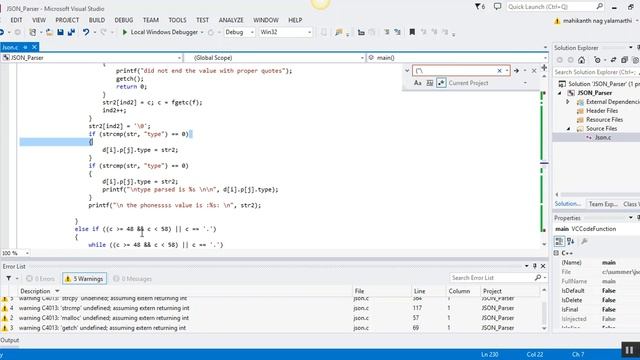Open the 100 % zoom dropdown
The width and height of the screenshot is (640, 360).
[x=27, y=253]
